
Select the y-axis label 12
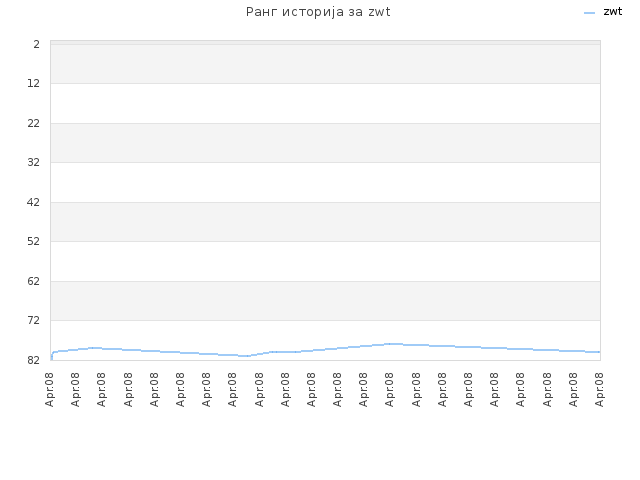pos(33,83)
